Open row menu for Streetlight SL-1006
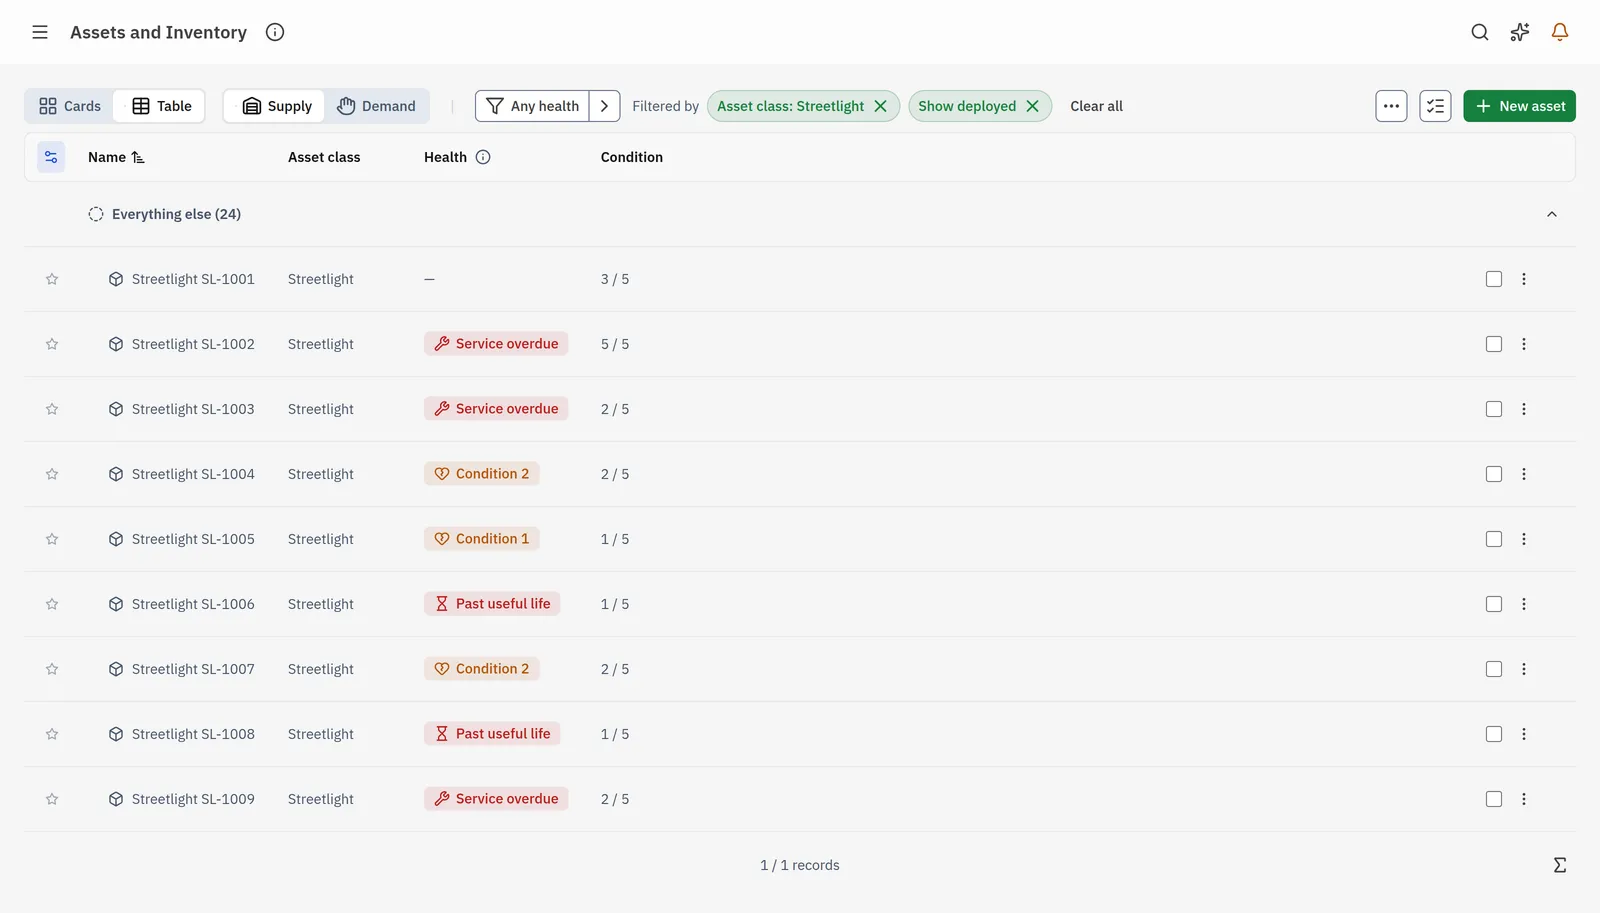This screenshot has width=1600, height=913. click(x=1524, y=604)
